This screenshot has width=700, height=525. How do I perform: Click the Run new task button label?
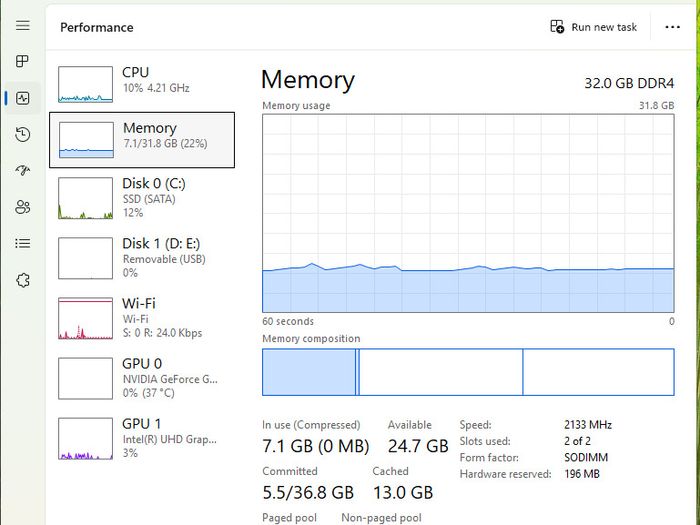[x=604, y=27]
